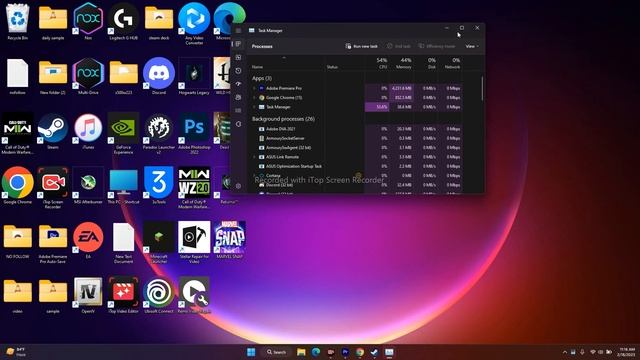Expand Adobe Premiere Pro process group
The width and height of the screenshot is (640, 360).
(x=255, y=88)
